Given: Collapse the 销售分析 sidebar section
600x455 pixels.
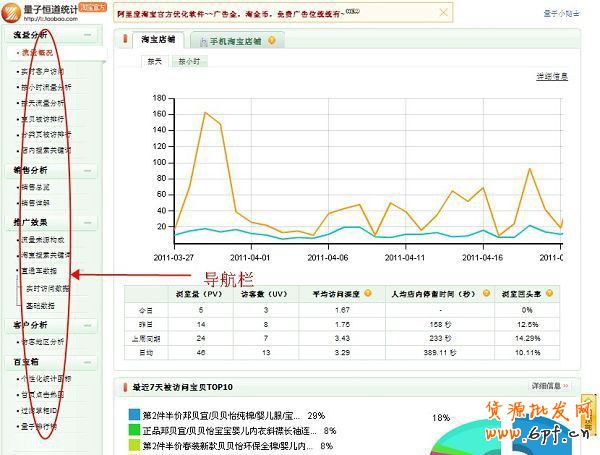Looking at the screenshot, I should 88,171.
